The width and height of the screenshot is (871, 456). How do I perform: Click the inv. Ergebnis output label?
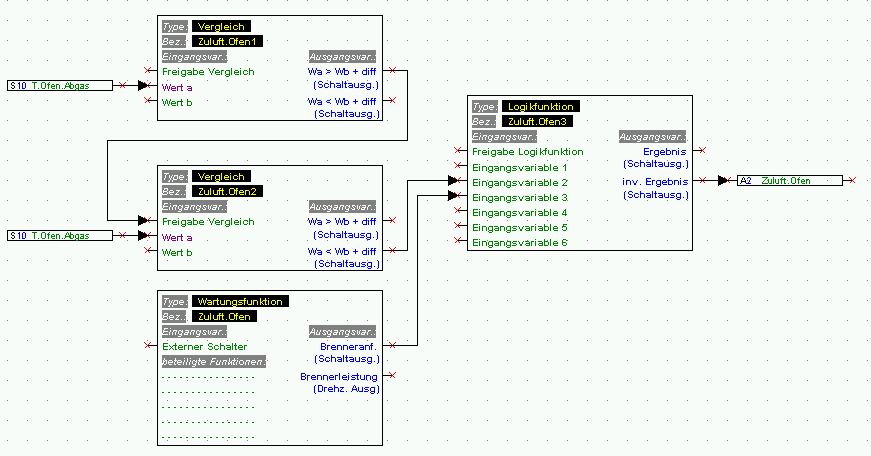pyautogui.click(x=655, y=182)
